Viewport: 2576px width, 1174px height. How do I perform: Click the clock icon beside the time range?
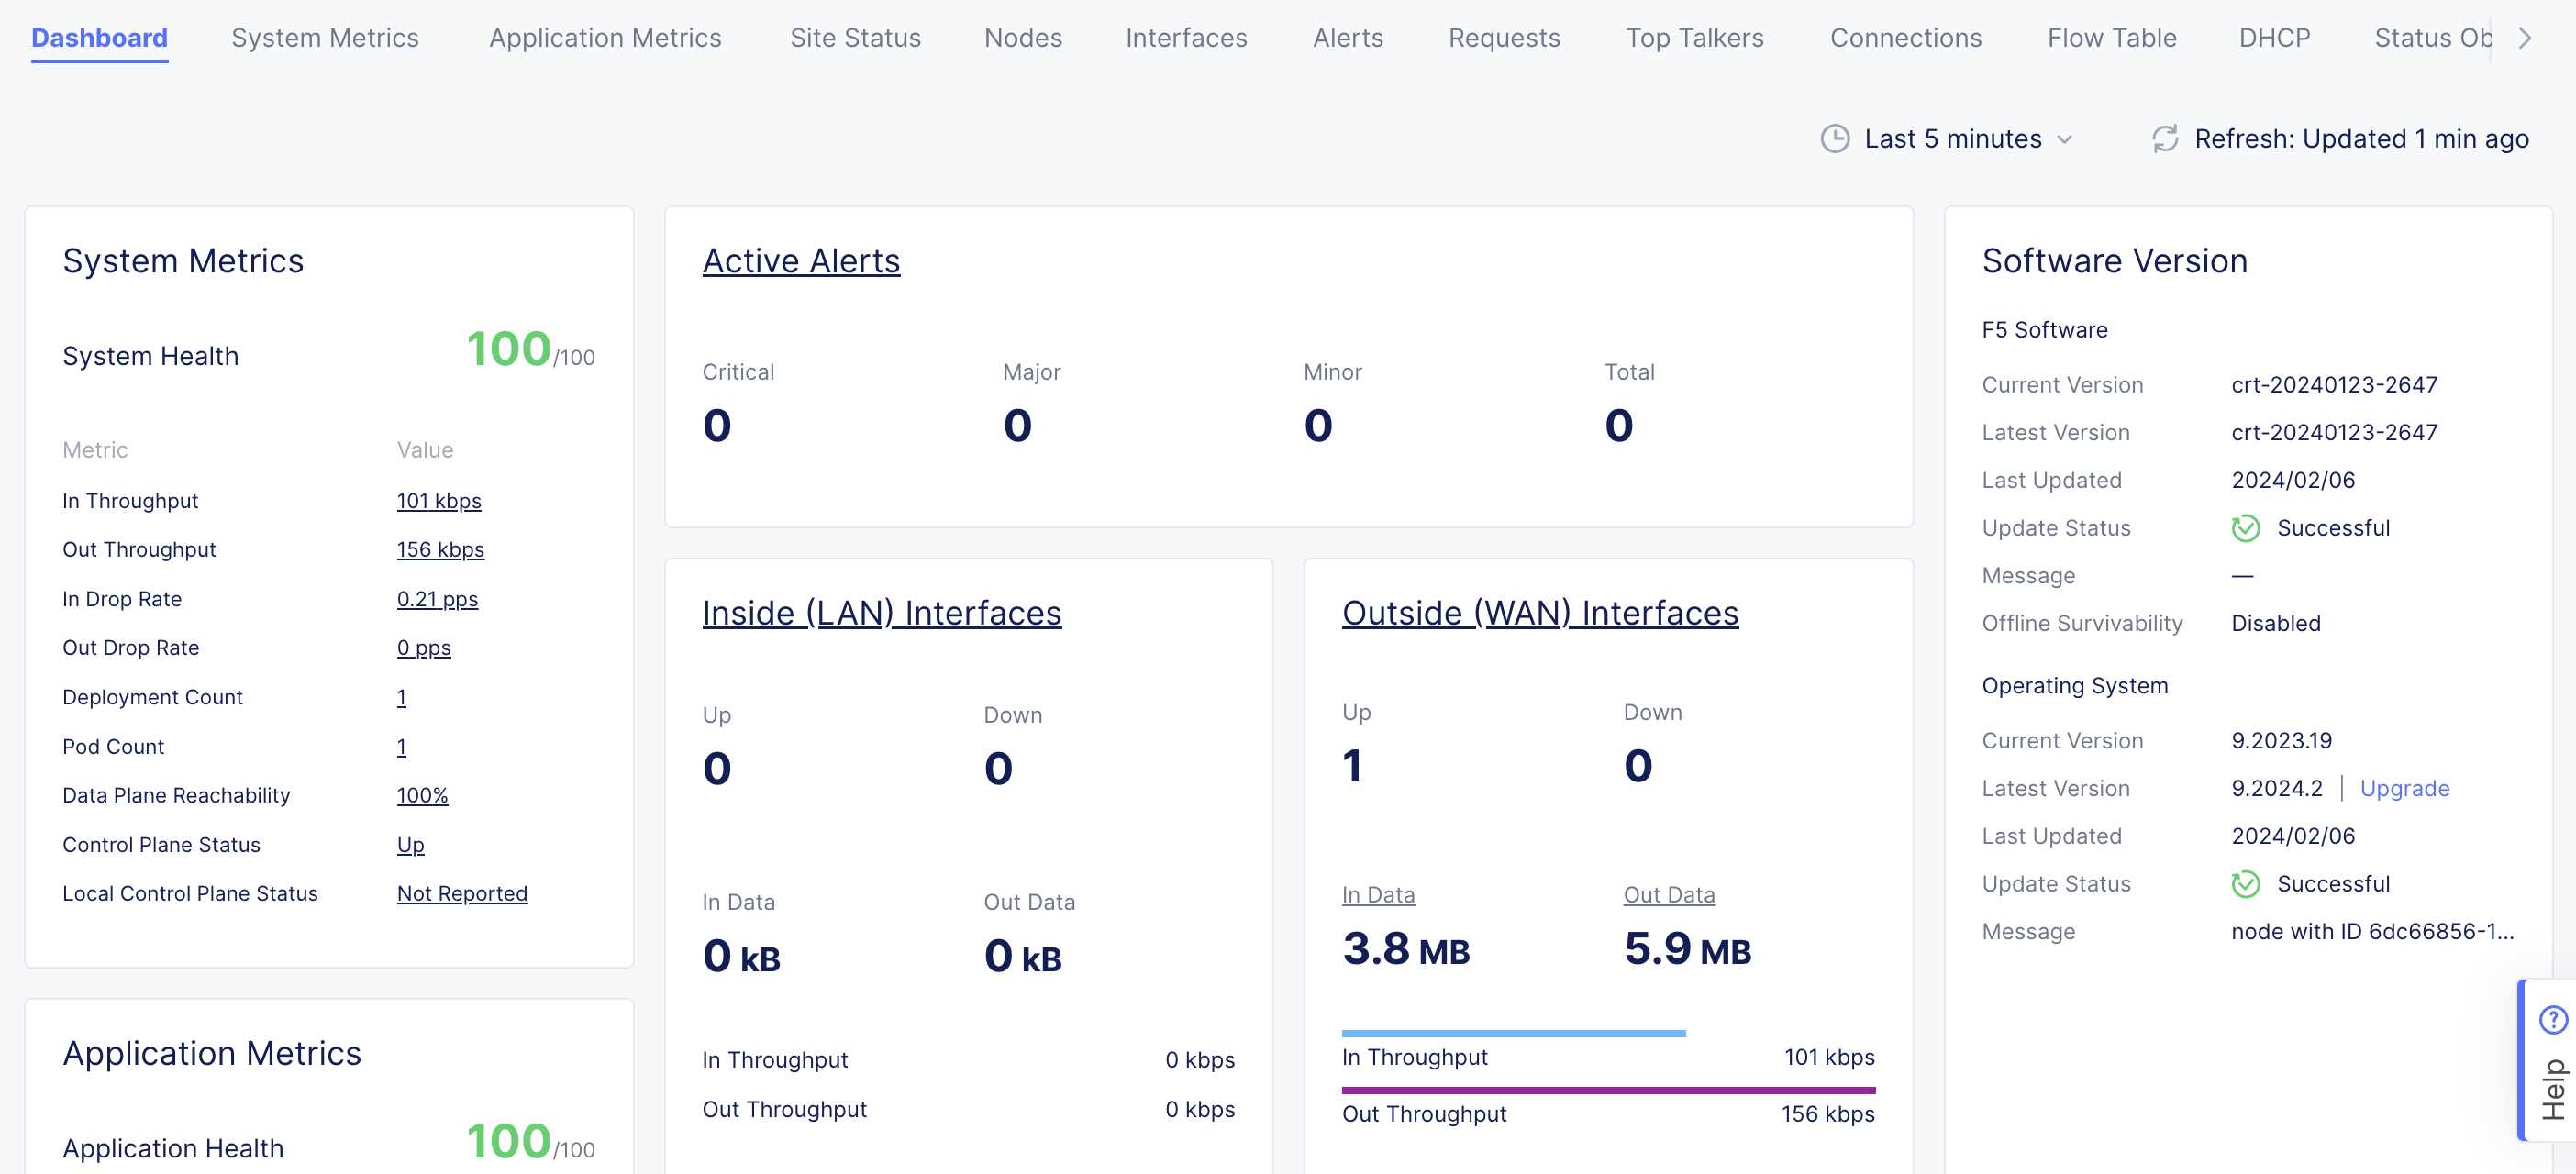click(1834, 139)
